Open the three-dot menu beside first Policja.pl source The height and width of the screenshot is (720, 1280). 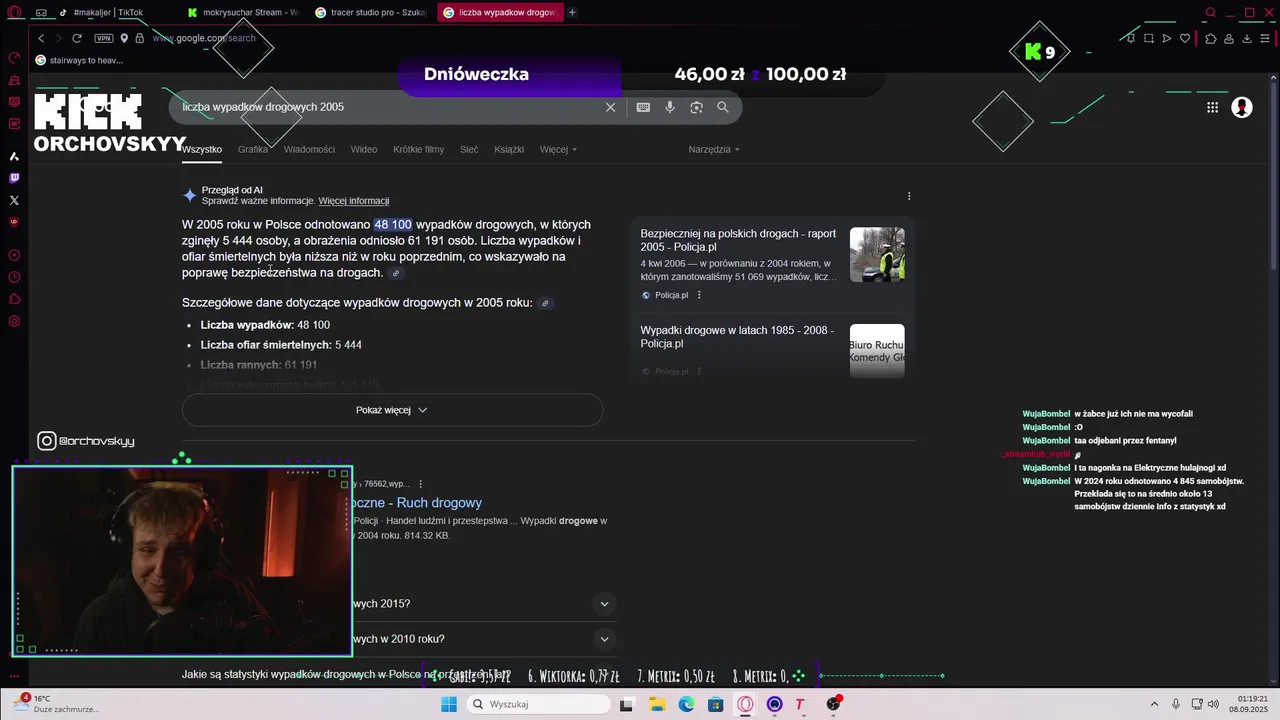point(699,295)
